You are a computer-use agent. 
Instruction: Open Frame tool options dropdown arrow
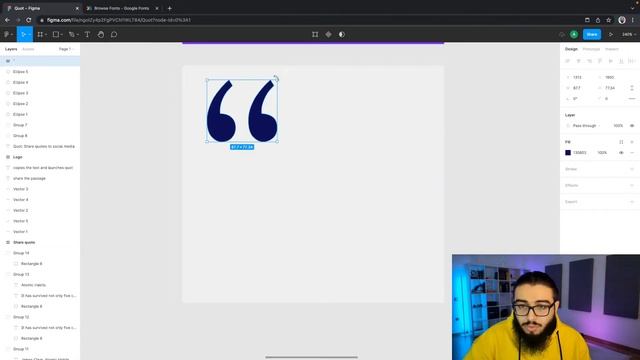pyautogui.click(x=46, y=35)
